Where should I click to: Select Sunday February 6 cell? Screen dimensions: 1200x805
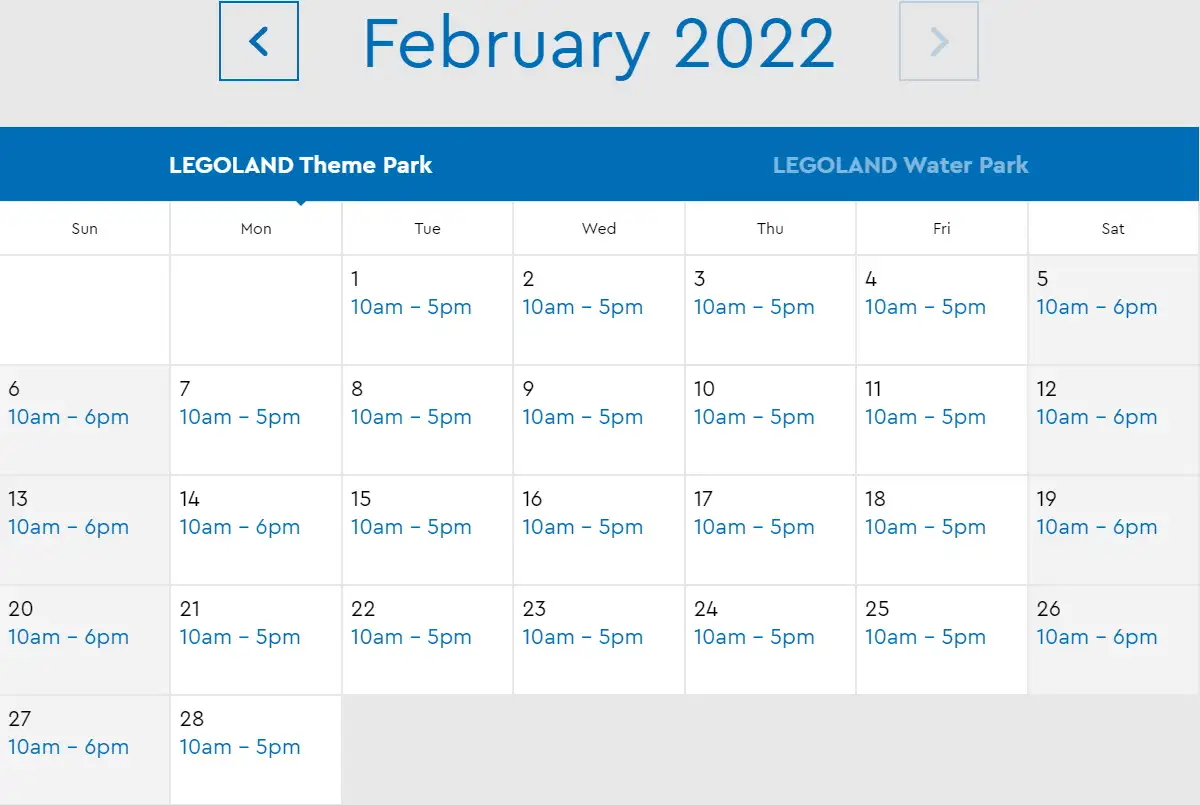coord(85,420)
